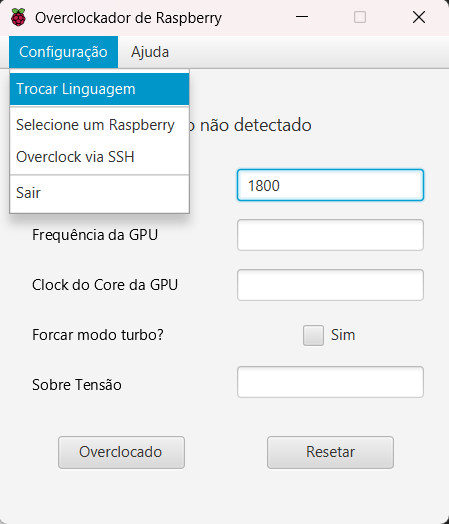Click the greyed-out maximize window button
This screenshot has width=449, height=524.
(x=360, y=17)
